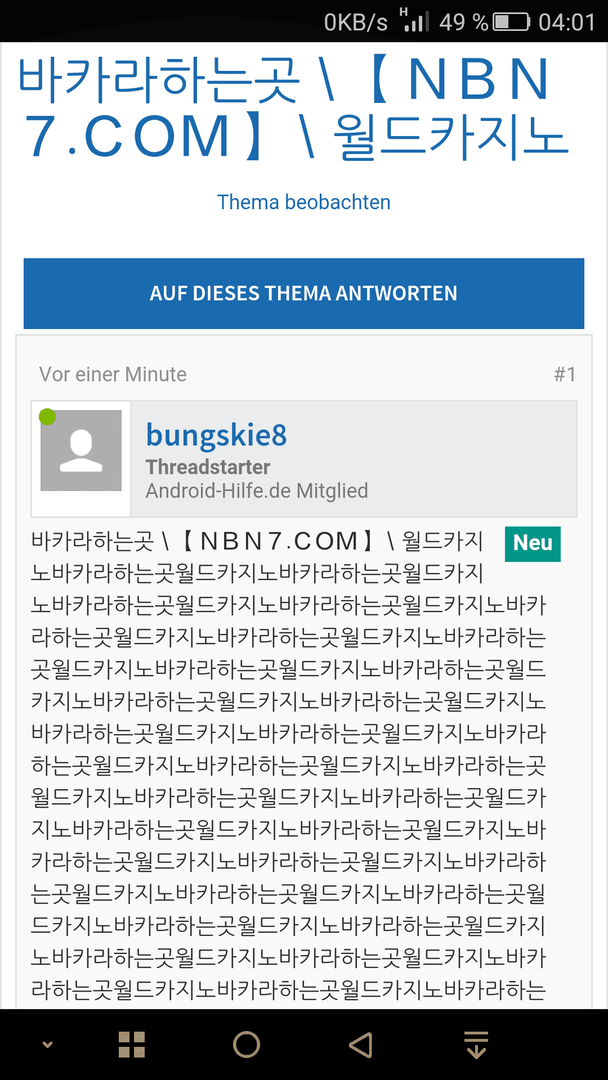Open recent apps with the four-squares icon

pyautogui.click(x=132, y=1044)
